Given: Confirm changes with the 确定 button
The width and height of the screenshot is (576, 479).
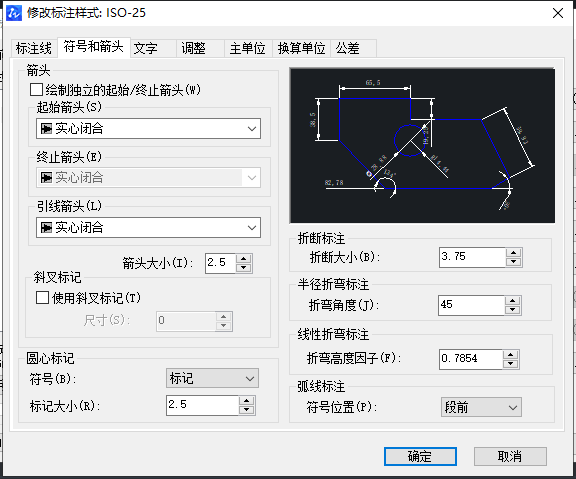Looking at the screenshot, I should [x=420, y=457].
